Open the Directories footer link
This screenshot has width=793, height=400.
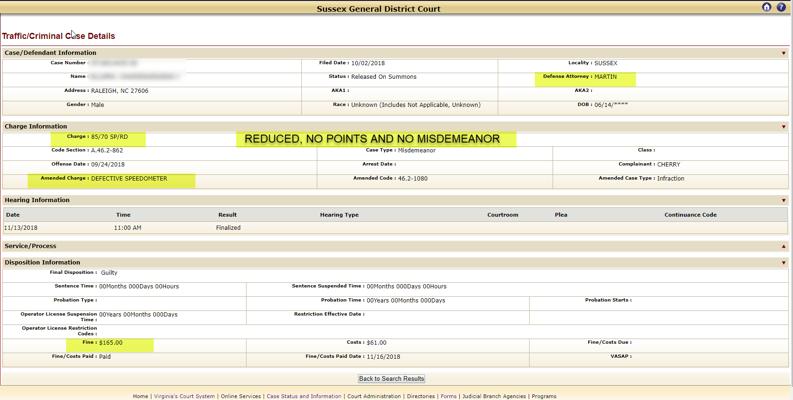421,396
